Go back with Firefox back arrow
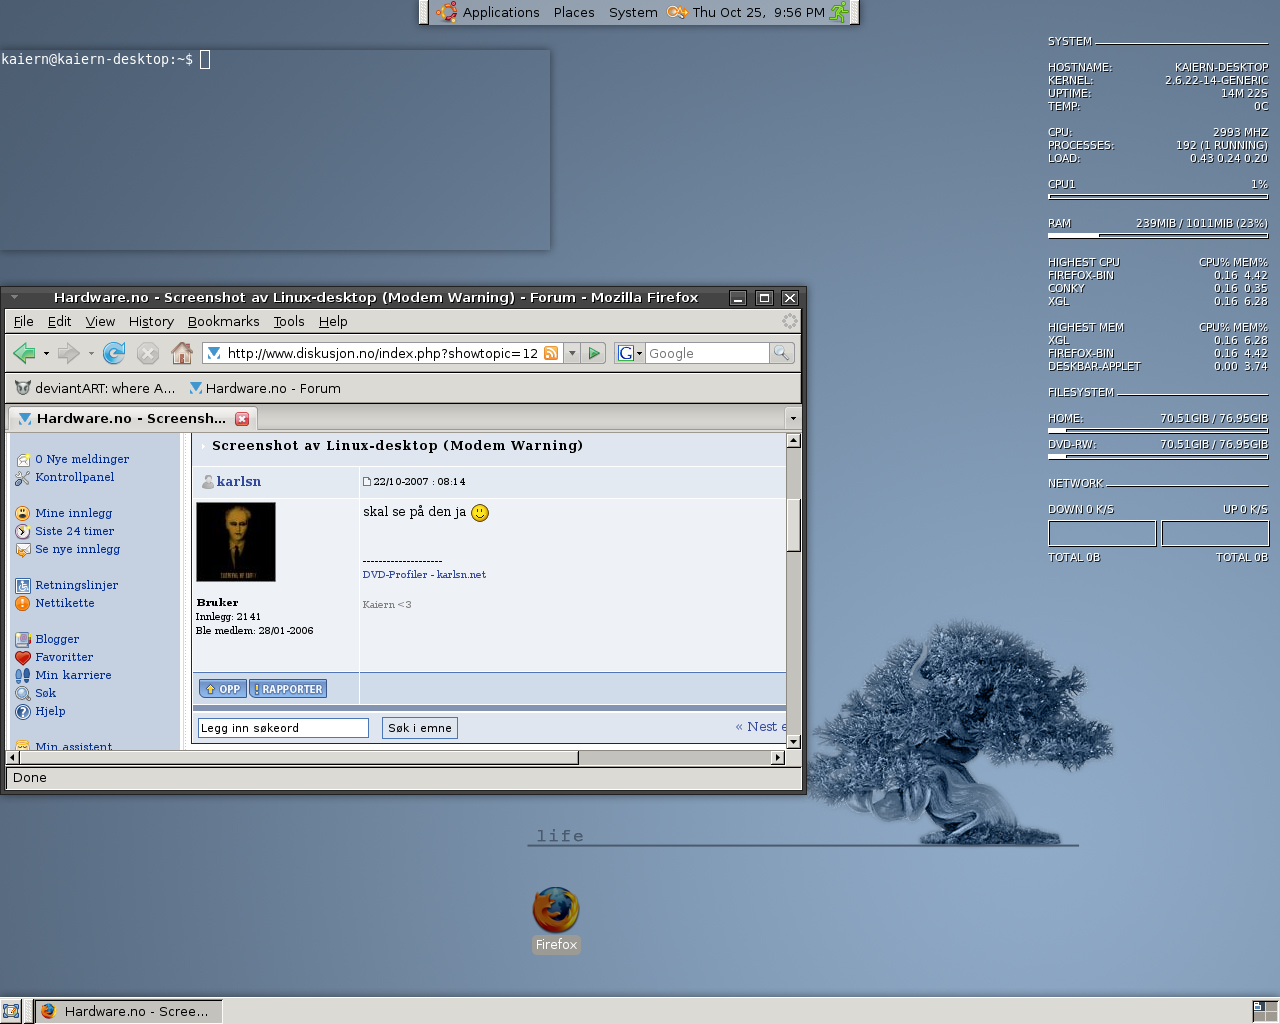This screenshot has width=1280, height=1024. [24, 353]
